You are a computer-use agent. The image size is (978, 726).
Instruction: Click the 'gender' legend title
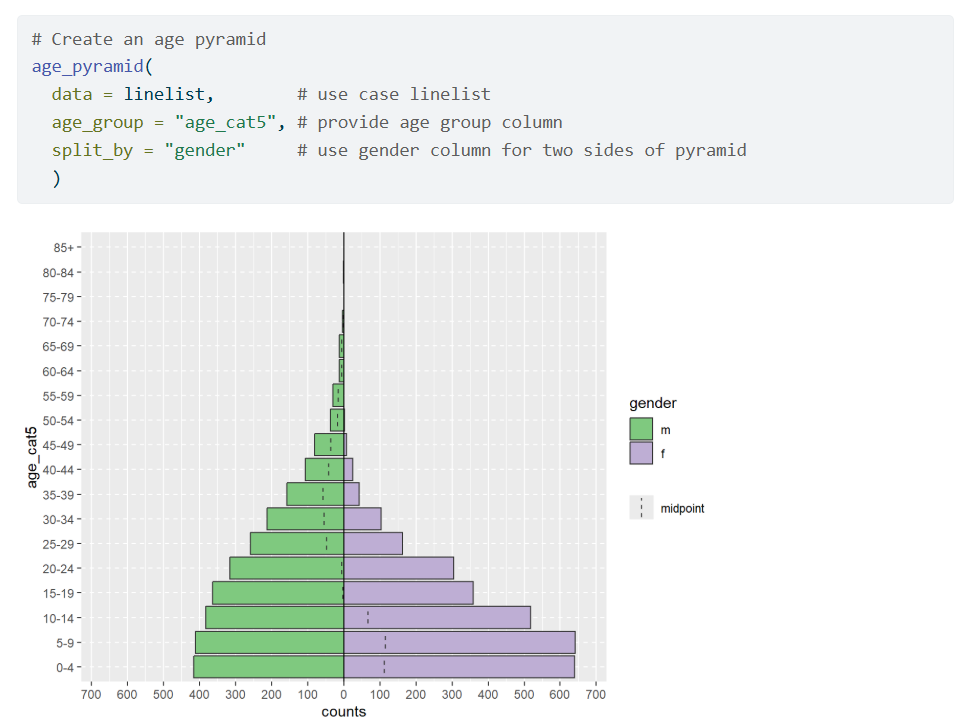pos(652,404)
